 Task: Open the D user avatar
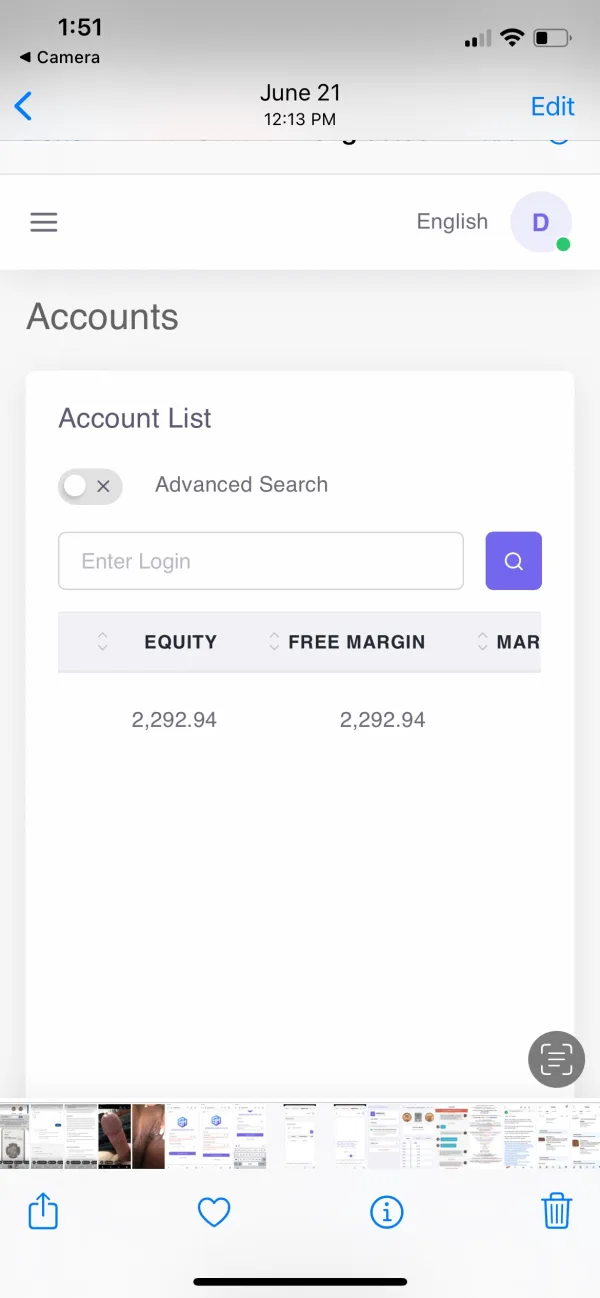pos(540,222)
